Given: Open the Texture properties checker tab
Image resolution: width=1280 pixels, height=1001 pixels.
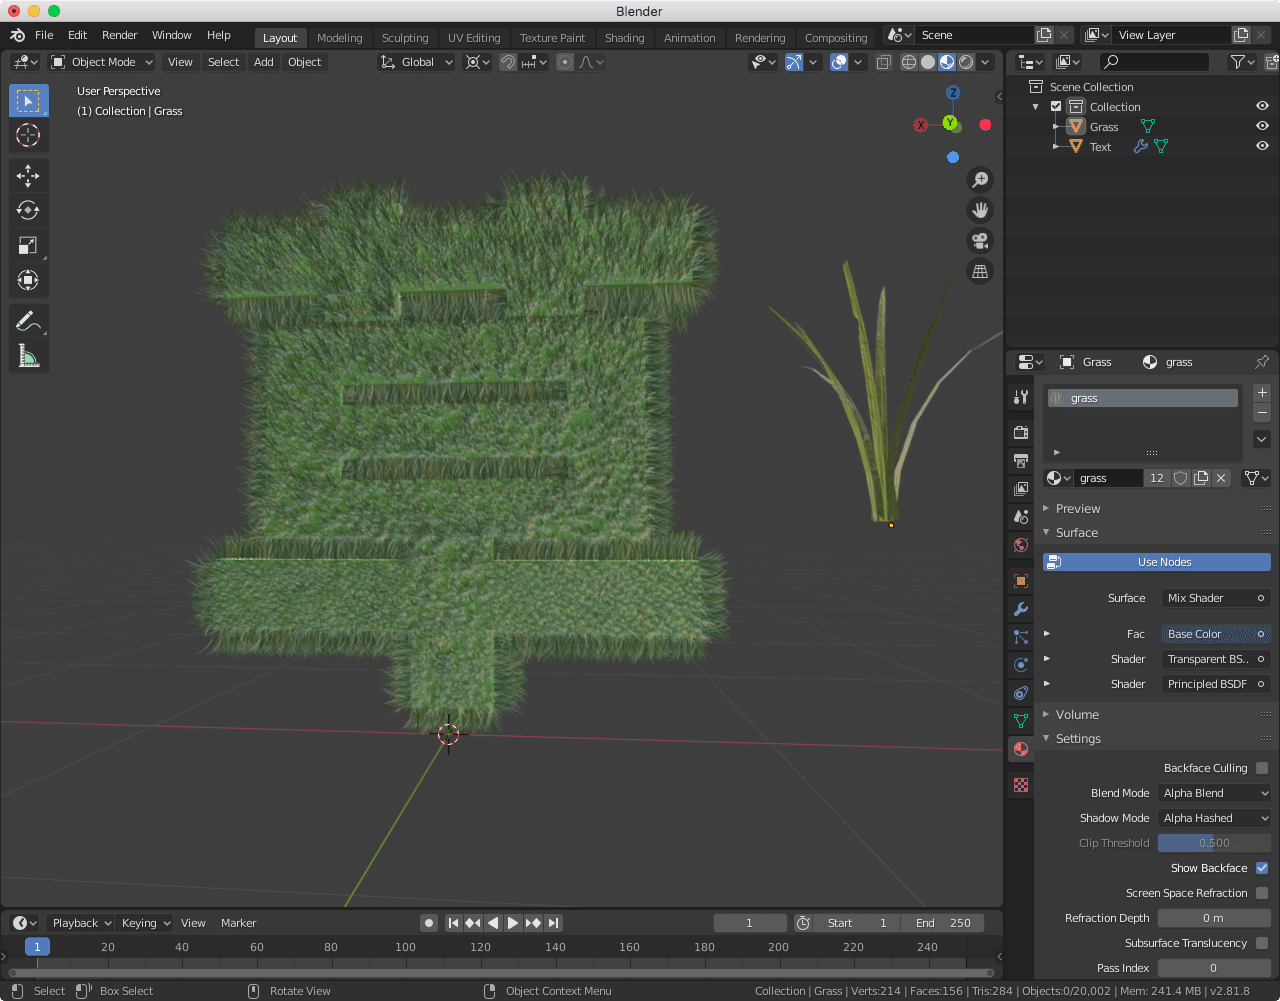Looking at the screenshot, I should coord(1021,785).
